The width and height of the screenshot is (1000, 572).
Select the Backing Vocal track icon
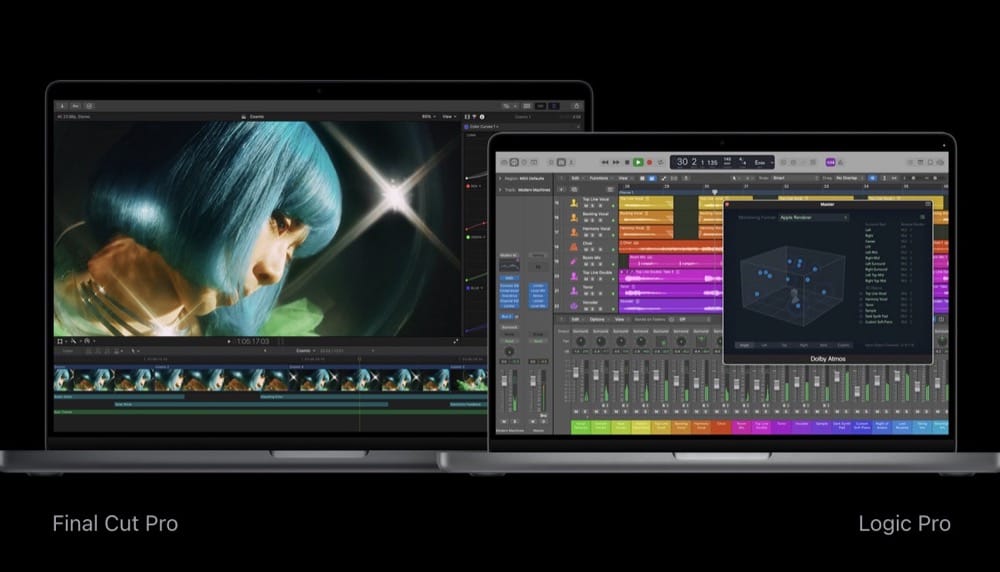click(x=574, y=217)
